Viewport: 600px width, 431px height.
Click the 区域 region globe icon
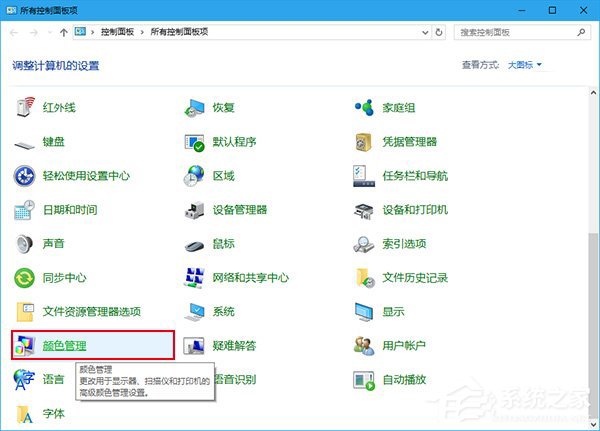[194, 176]
